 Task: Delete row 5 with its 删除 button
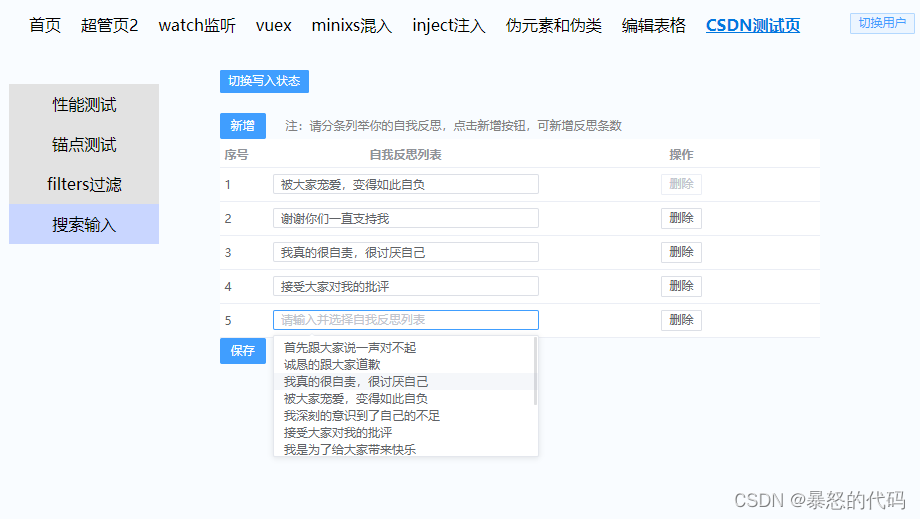(x=681, y=320)
